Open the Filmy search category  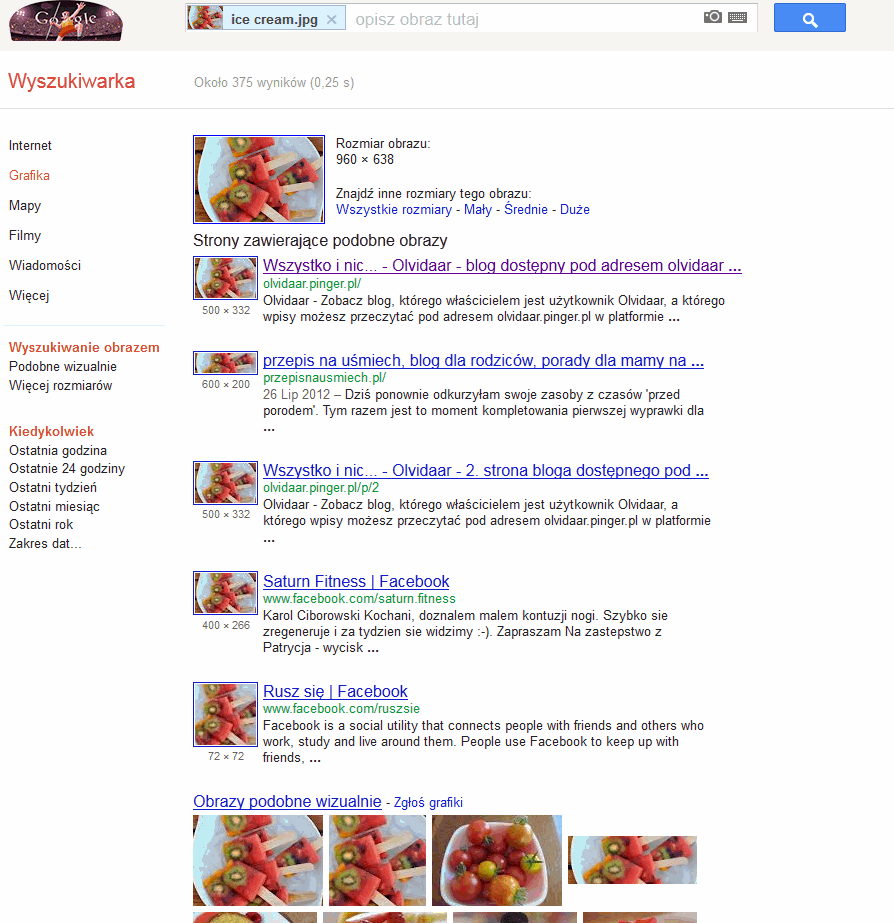tap(25, 235)
